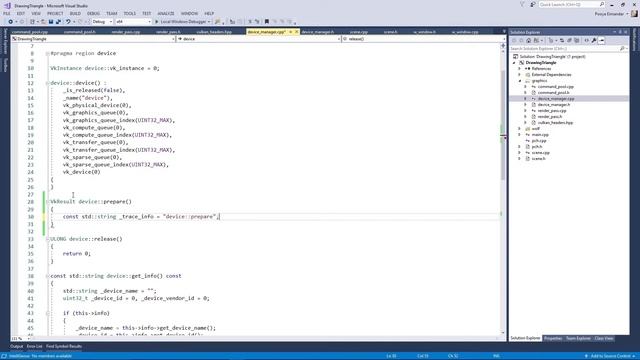
Task: Collapse the device::device() constructor code block
Action: point(48,83)
